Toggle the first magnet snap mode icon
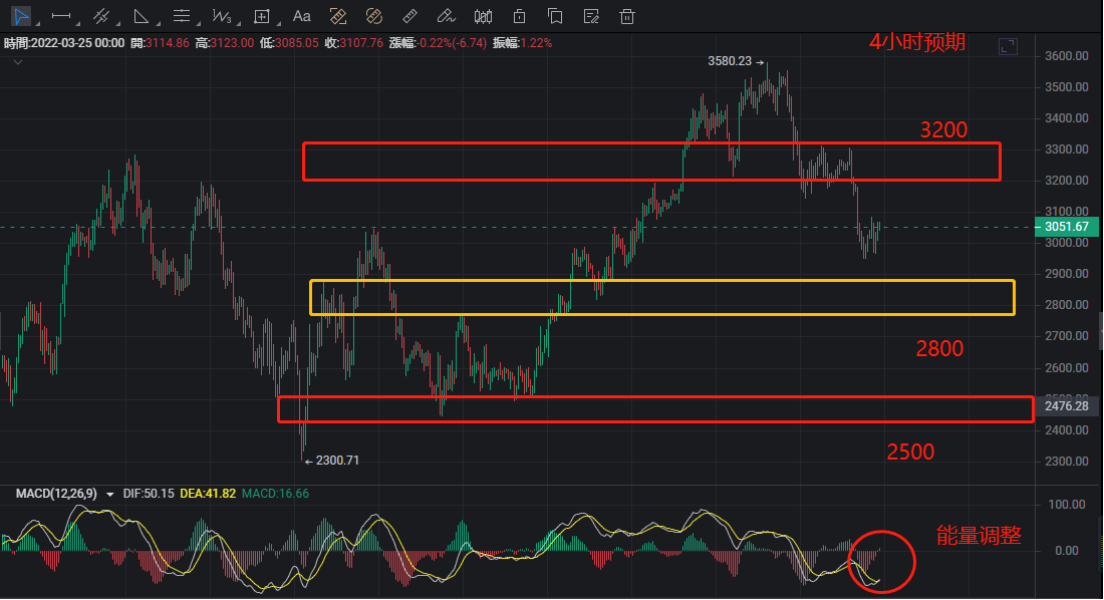Viewport: 1104px width, 600px height. [337, 16]
